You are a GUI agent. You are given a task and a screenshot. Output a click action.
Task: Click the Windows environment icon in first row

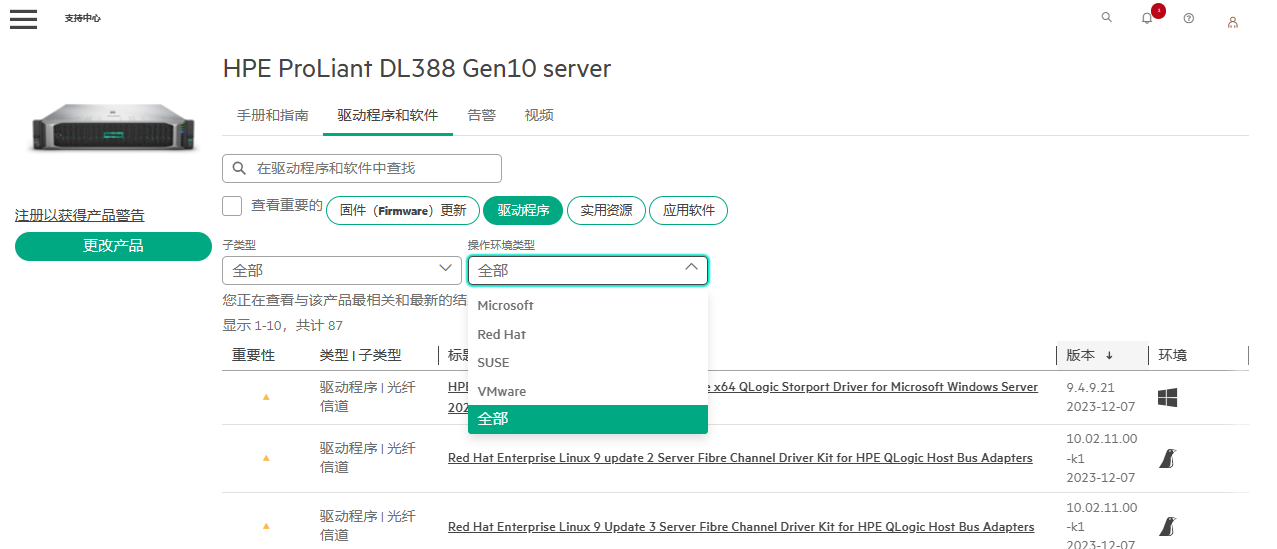tap(1167, 398)
